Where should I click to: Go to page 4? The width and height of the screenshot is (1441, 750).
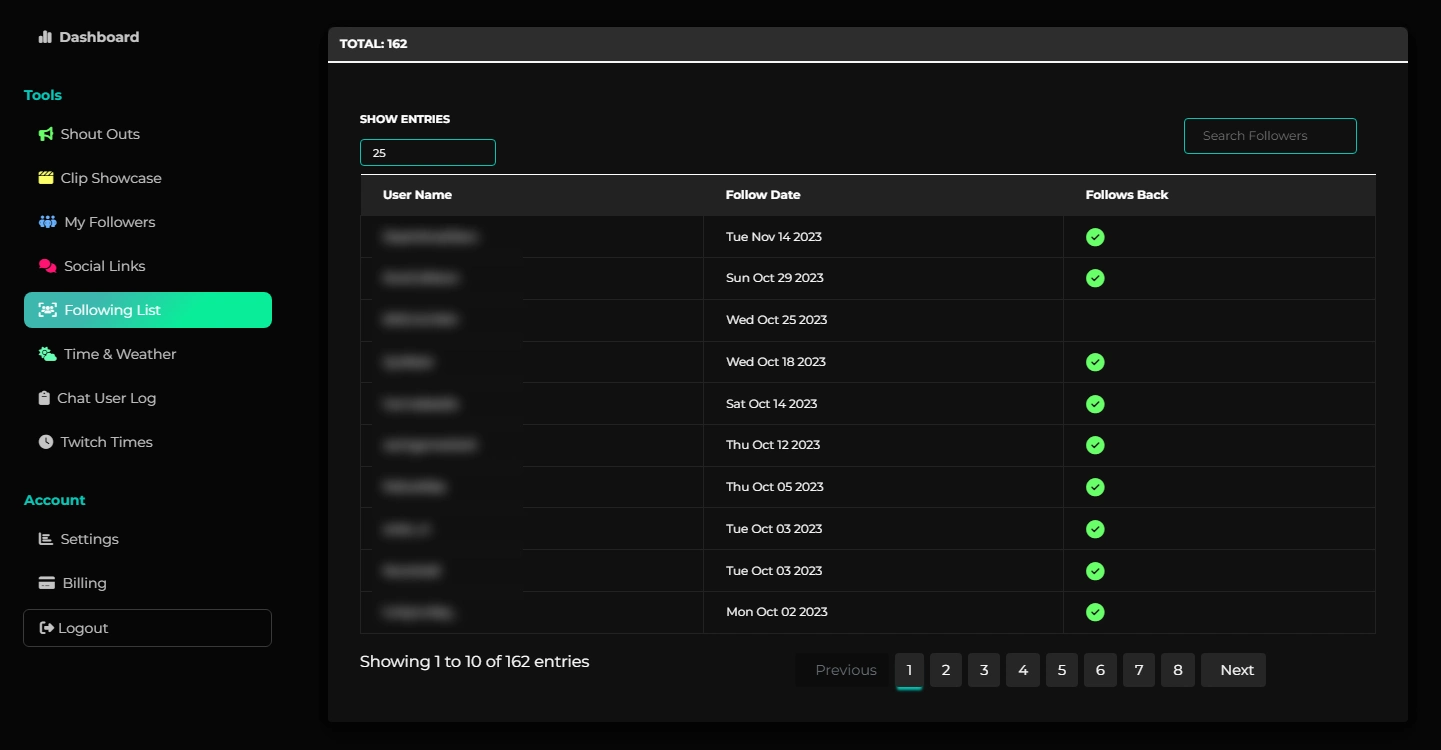pos(1023,670)
